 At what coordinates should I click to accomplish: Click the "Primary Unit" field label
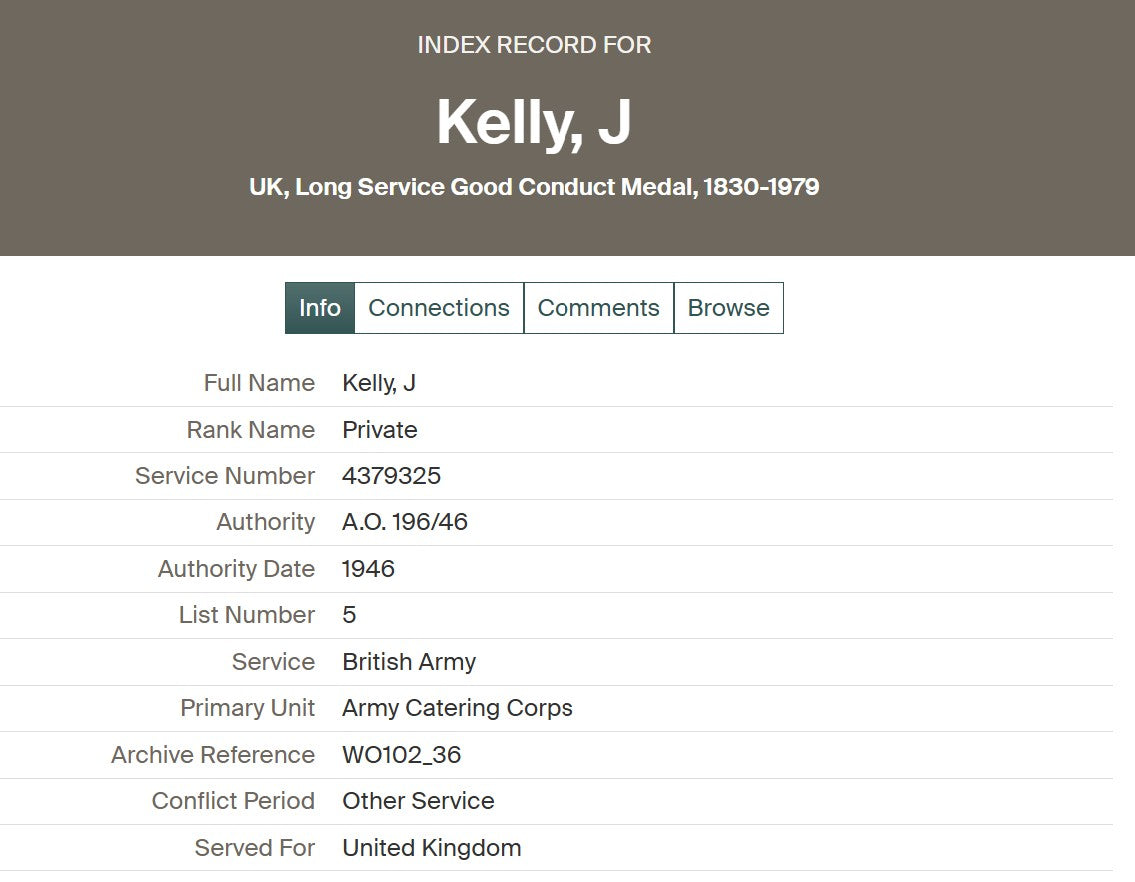247,708
